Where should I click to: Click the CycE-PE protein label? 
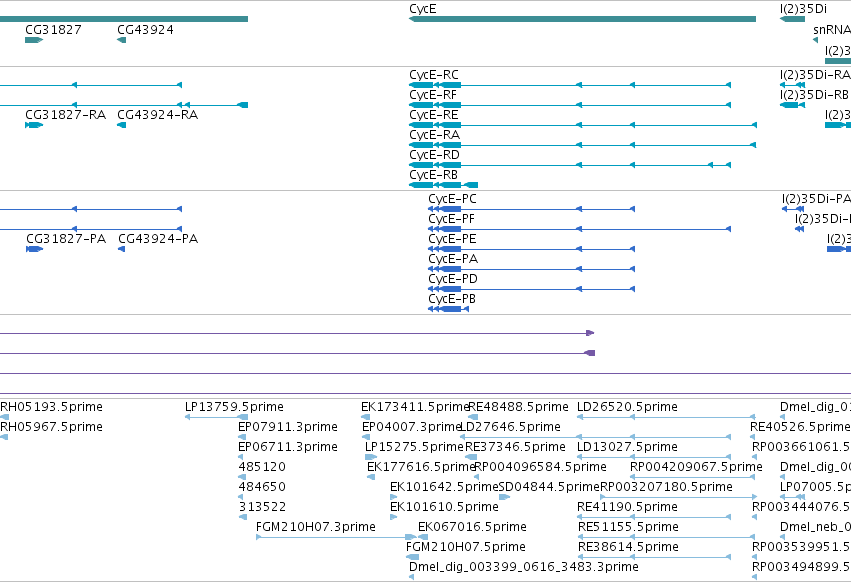tap(452, 239)
